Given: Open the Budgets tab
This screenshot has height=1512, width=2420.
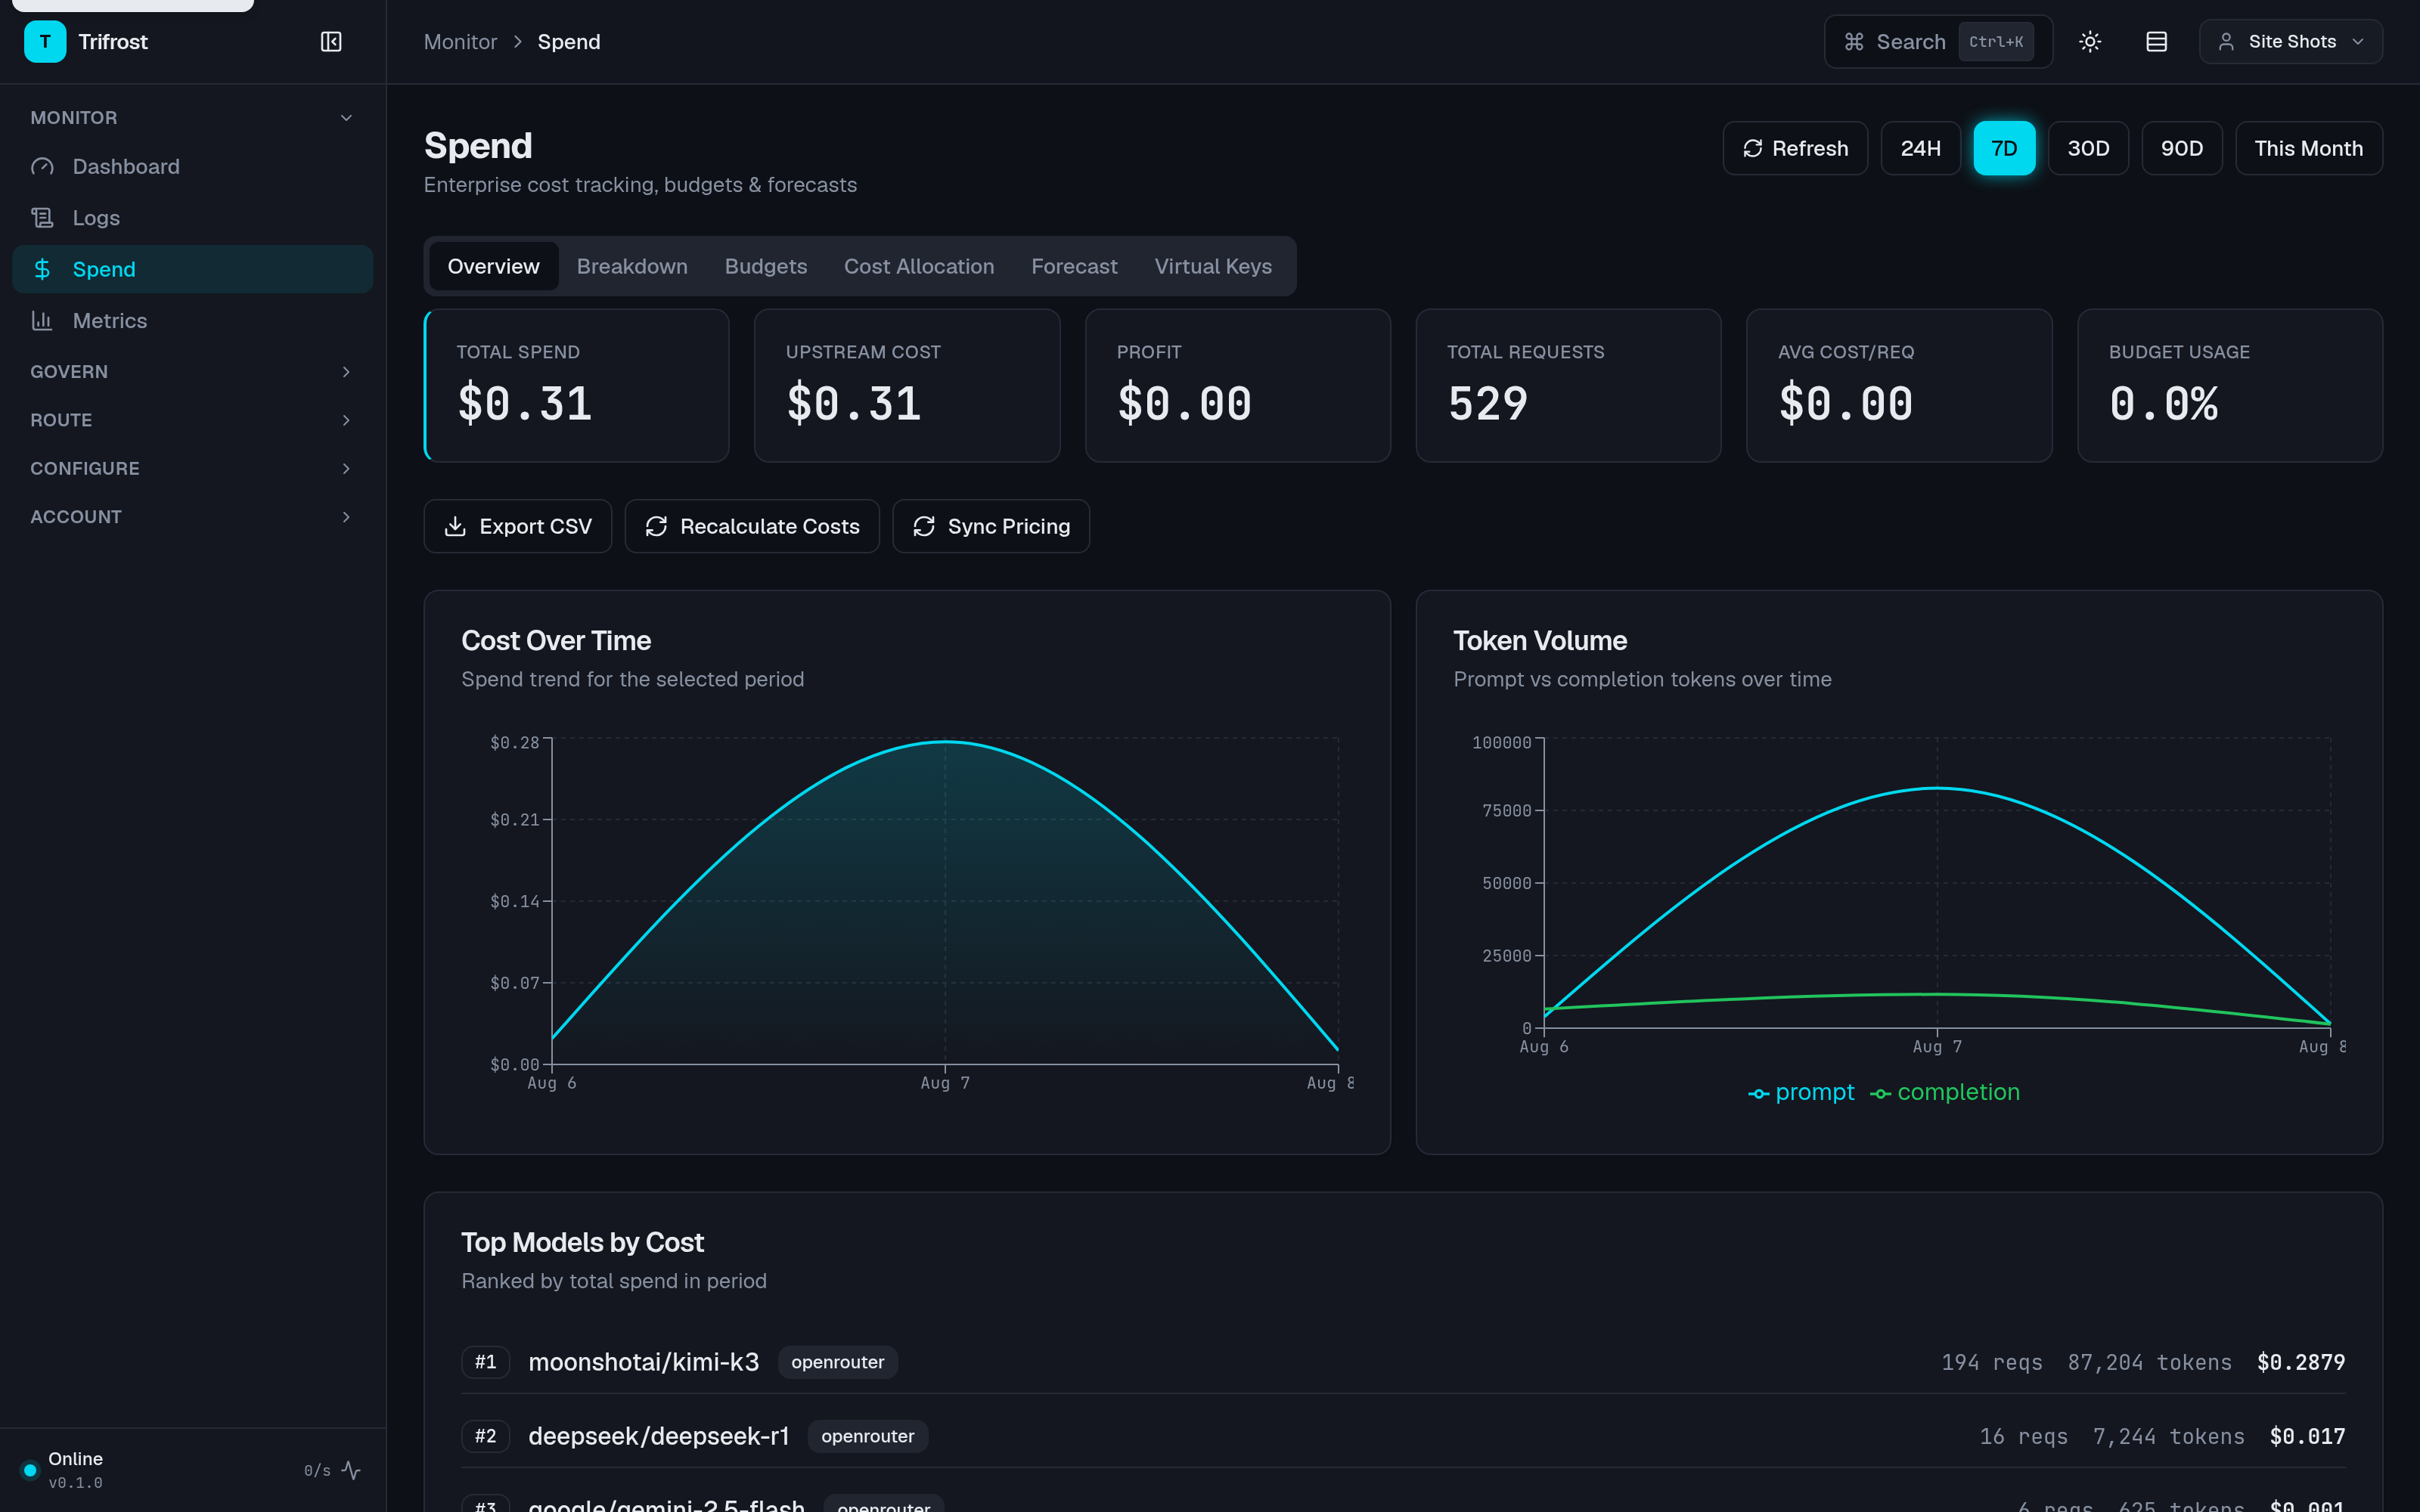Looking at the screenshot, I should pyautogui.click(x=765, y=266).
